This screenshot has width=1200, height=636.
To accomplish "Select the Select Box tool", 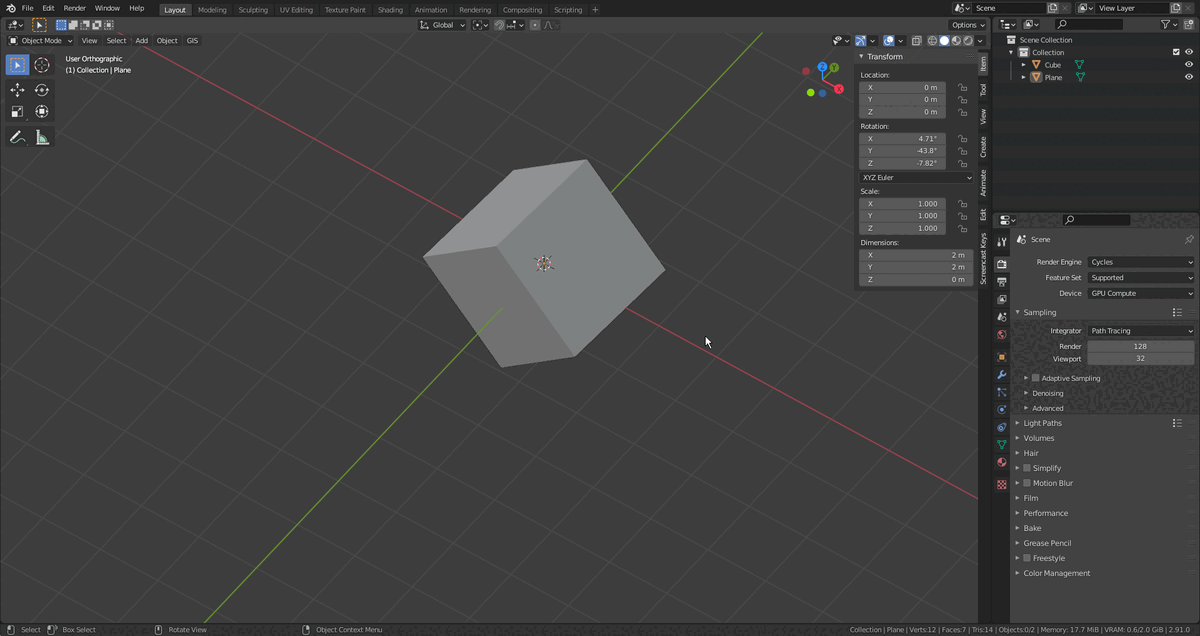I will 18,65.
